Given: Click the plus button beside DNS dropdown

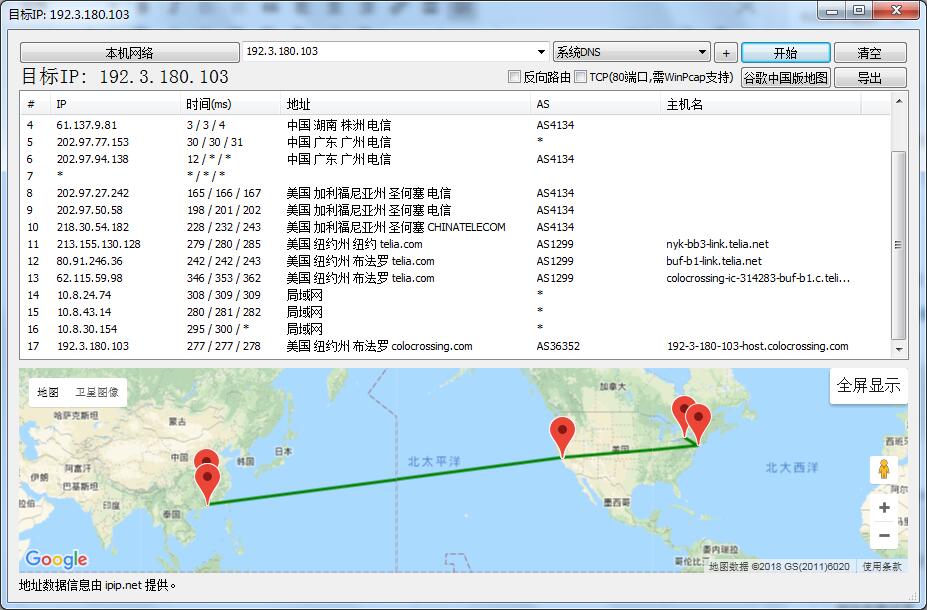Looking at the screenshot, I should 726,53.
